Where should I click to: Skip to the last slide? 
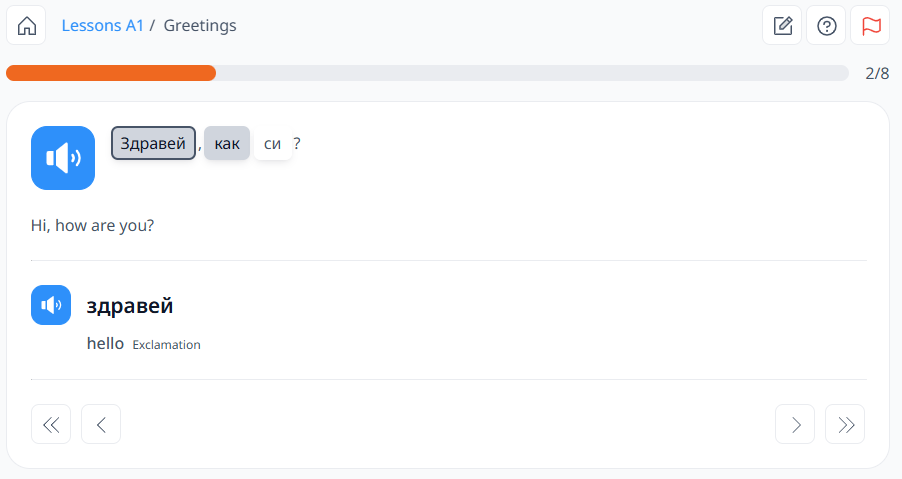(845, 424)
